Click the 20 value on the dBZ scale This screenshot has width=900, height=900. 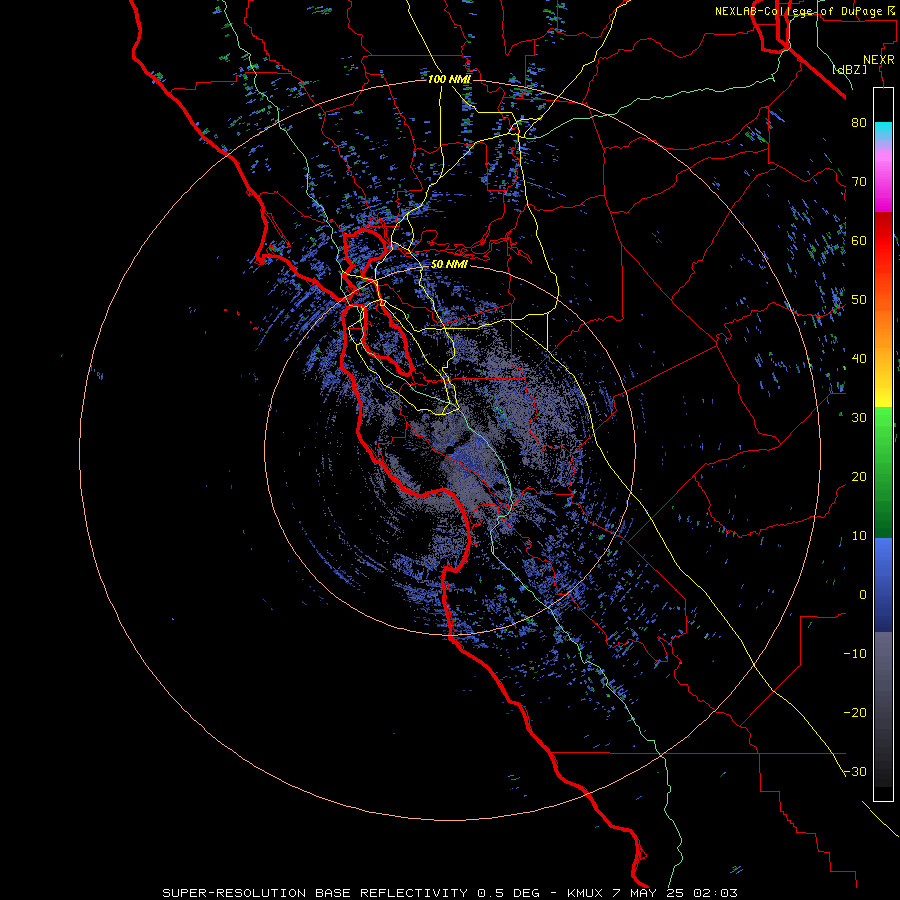pos(859,476)
